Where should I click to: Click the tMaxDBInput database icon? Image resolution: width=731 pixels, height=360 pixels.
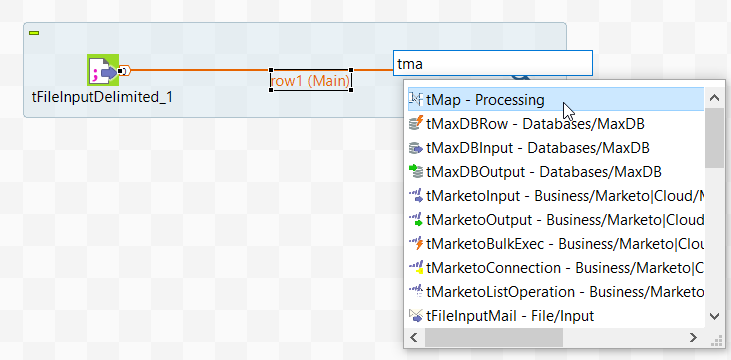416,147
